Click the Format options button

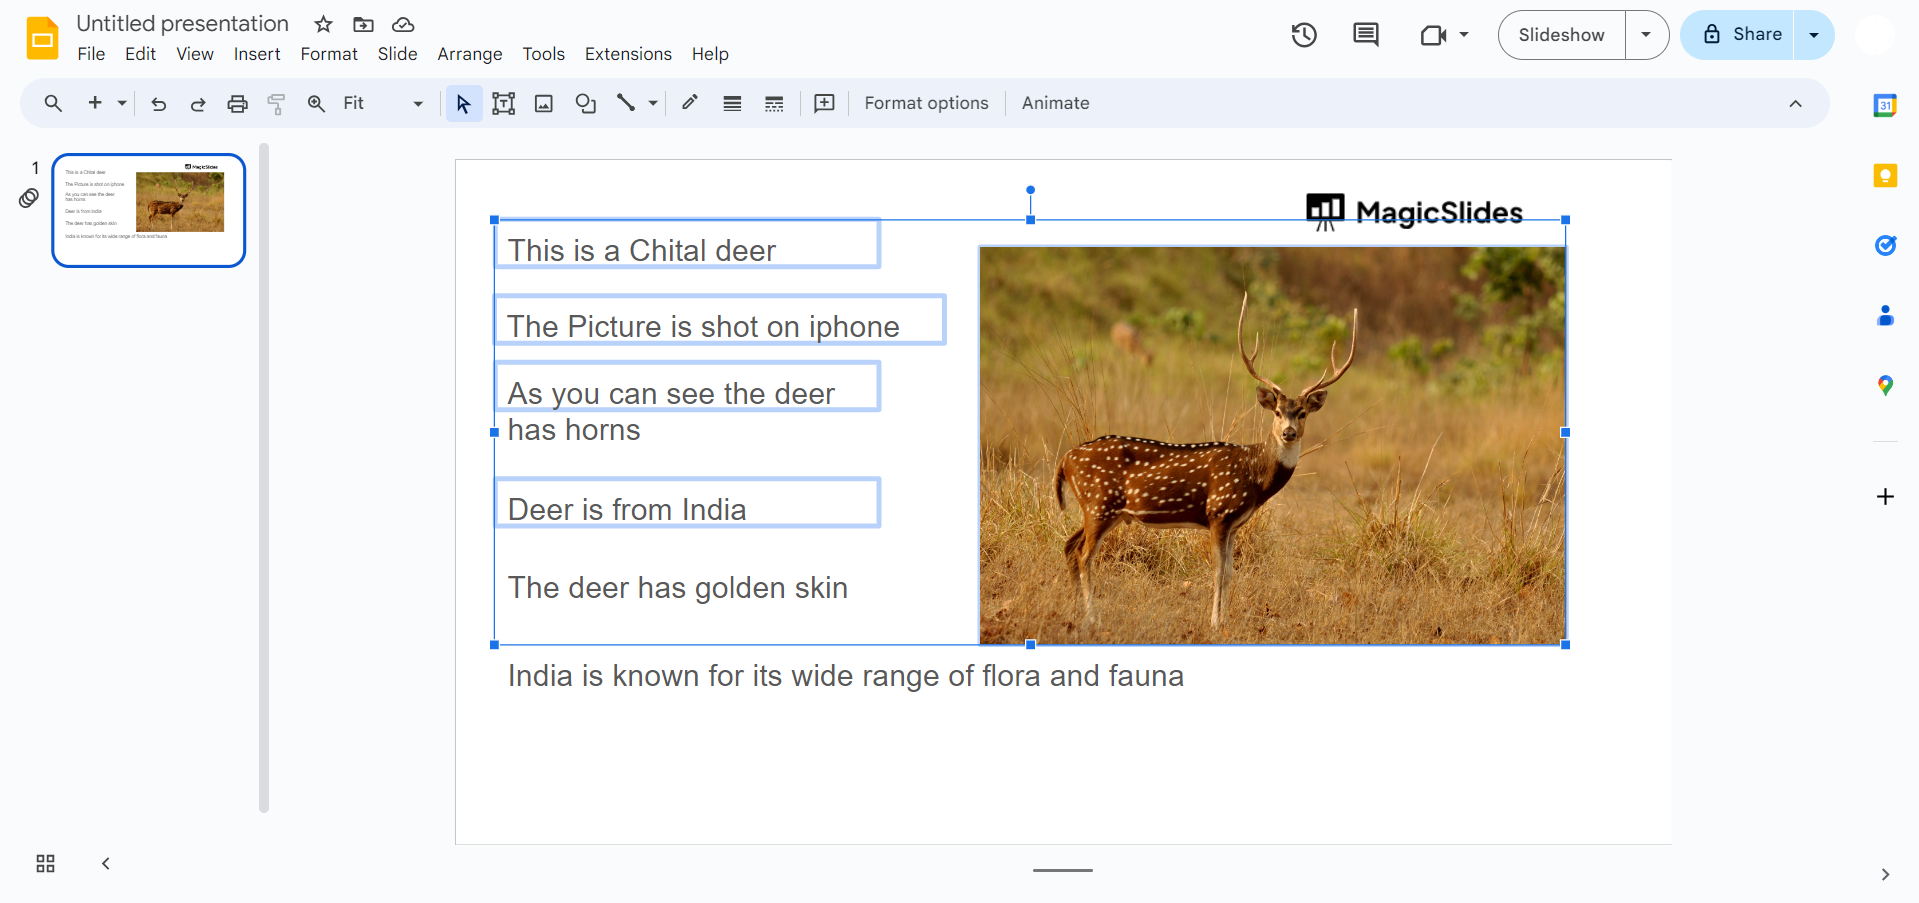pos(926,104)
